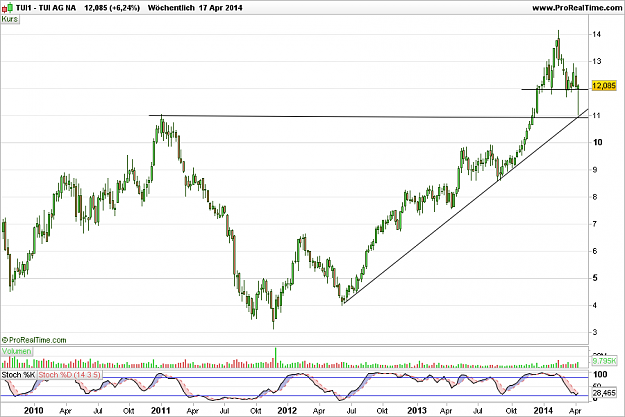This screenshot has width=625, height=417.
Task: Click the 12,085 (+6,24%) quote in header
Action: [x=112, y=8]
